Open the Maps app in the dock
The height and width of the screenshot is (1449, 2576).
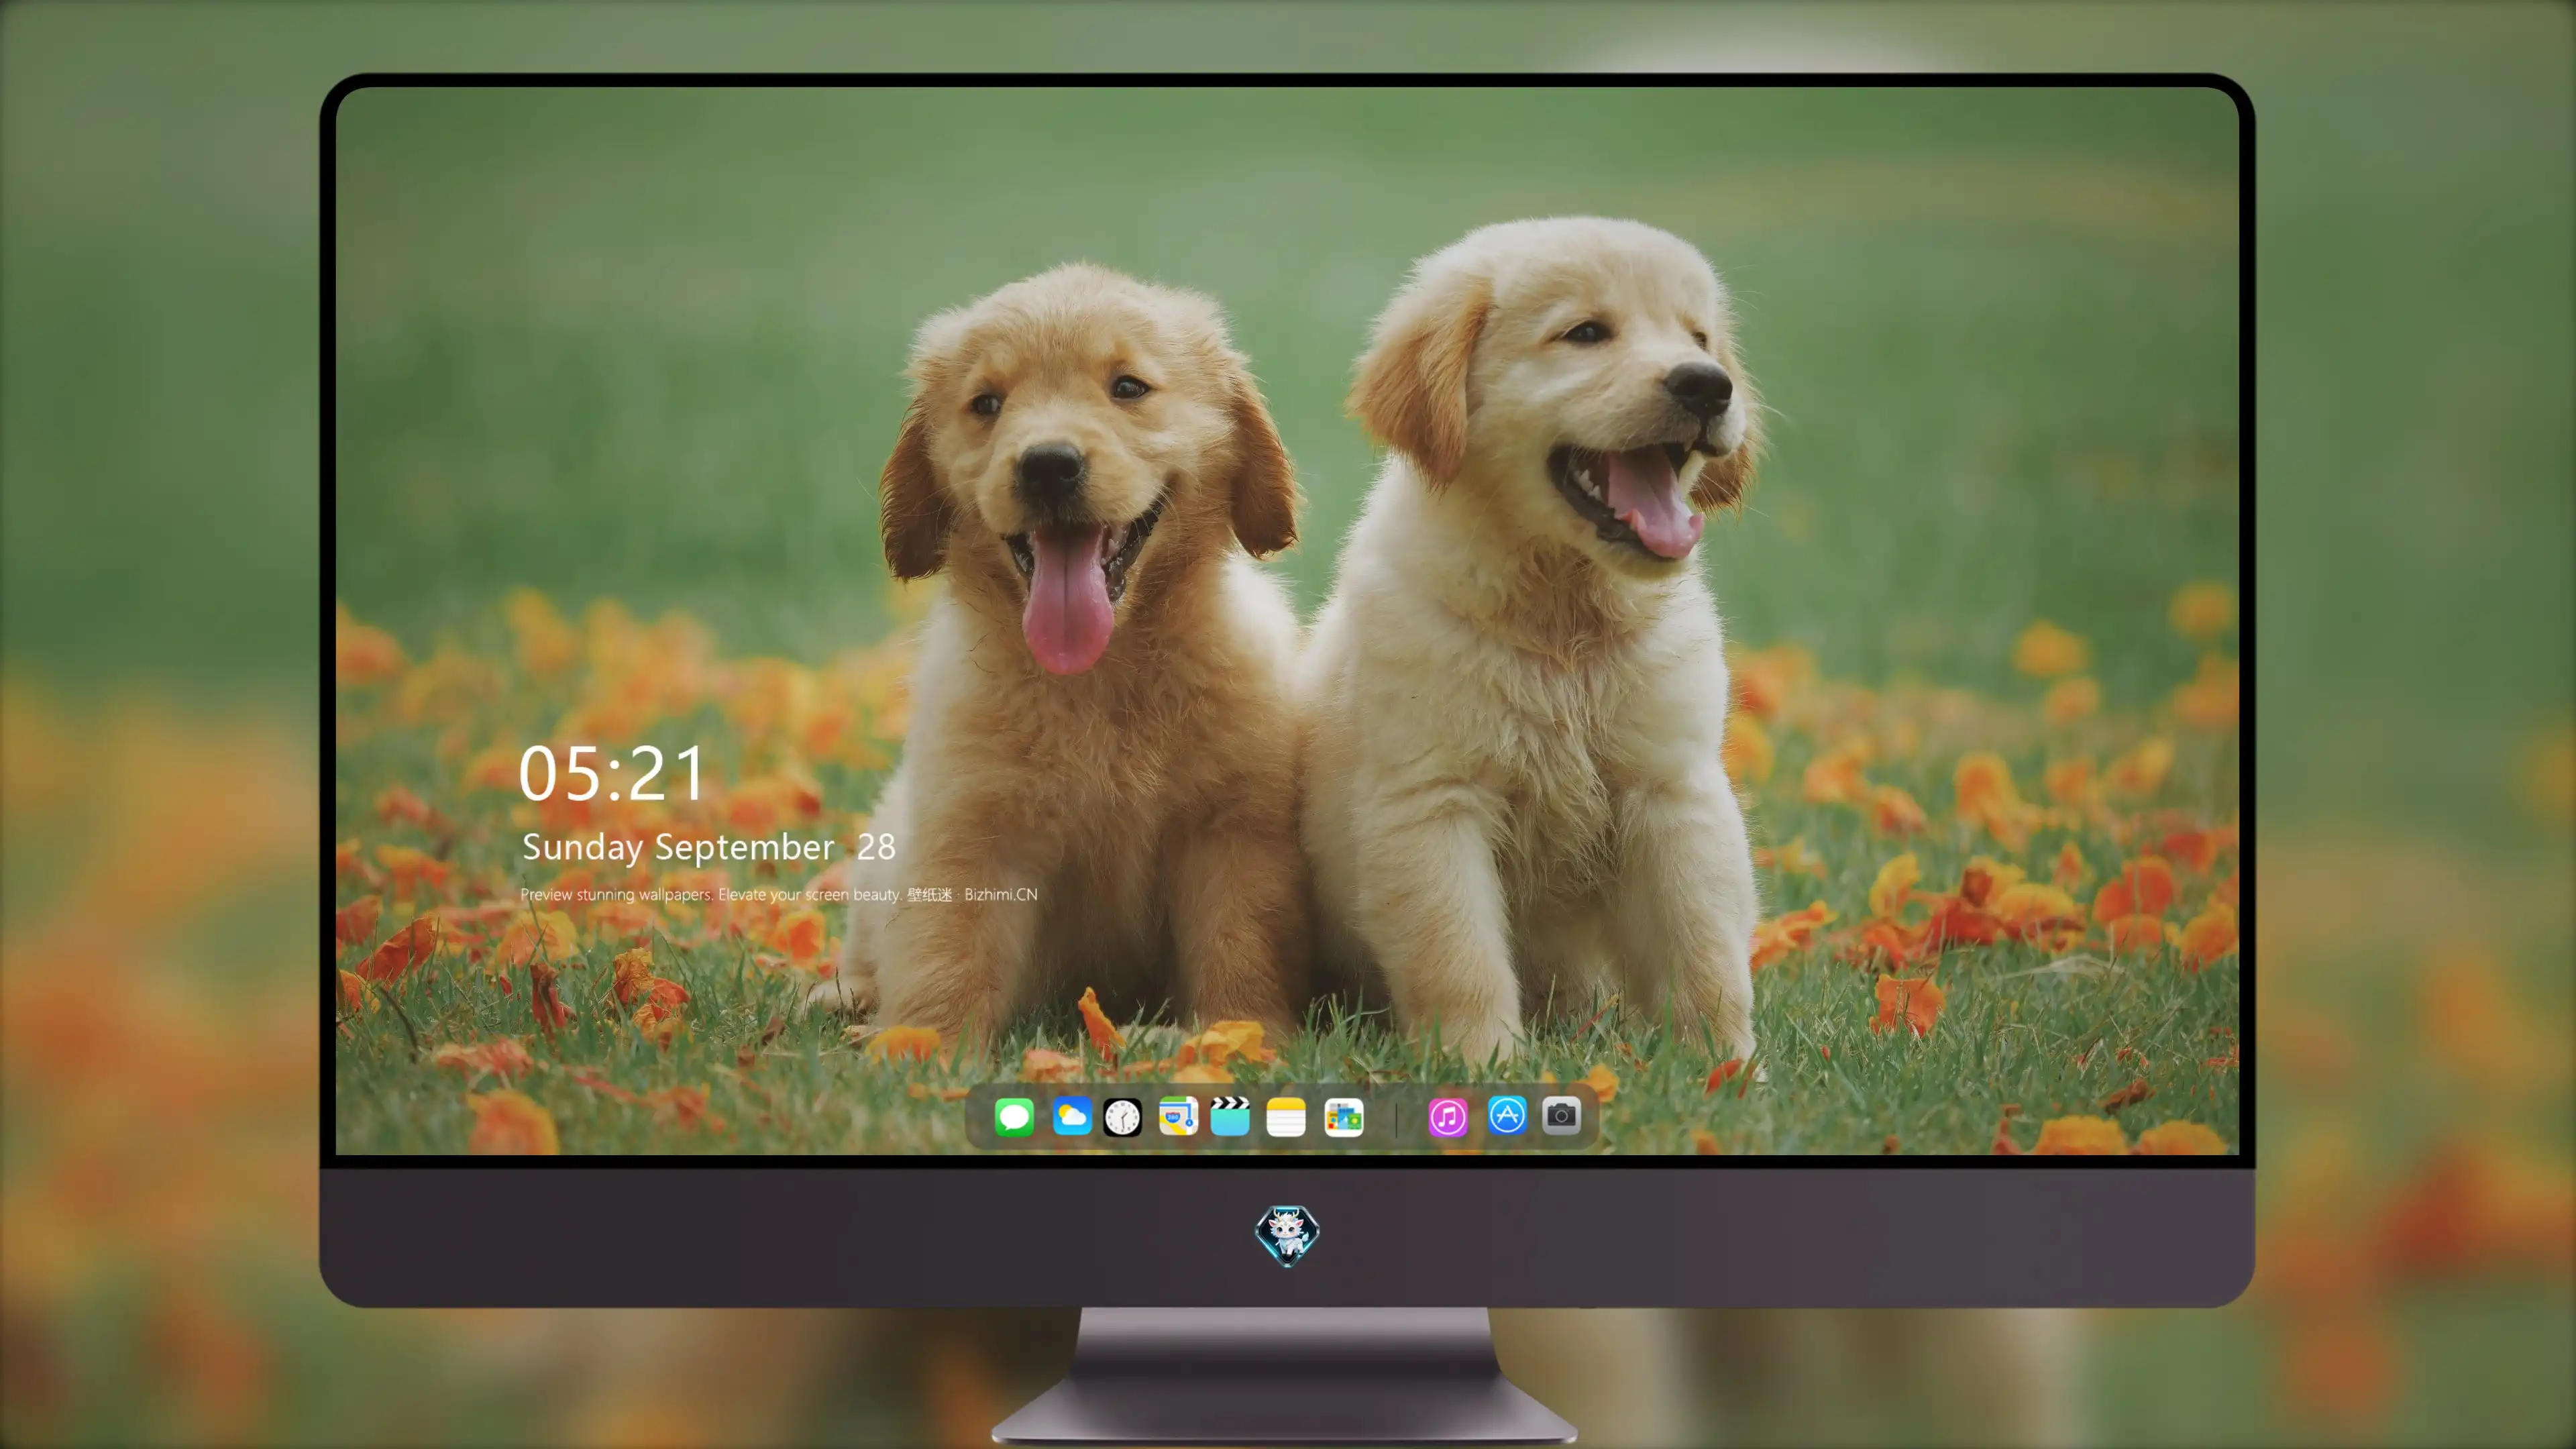click(1178, 1117)
